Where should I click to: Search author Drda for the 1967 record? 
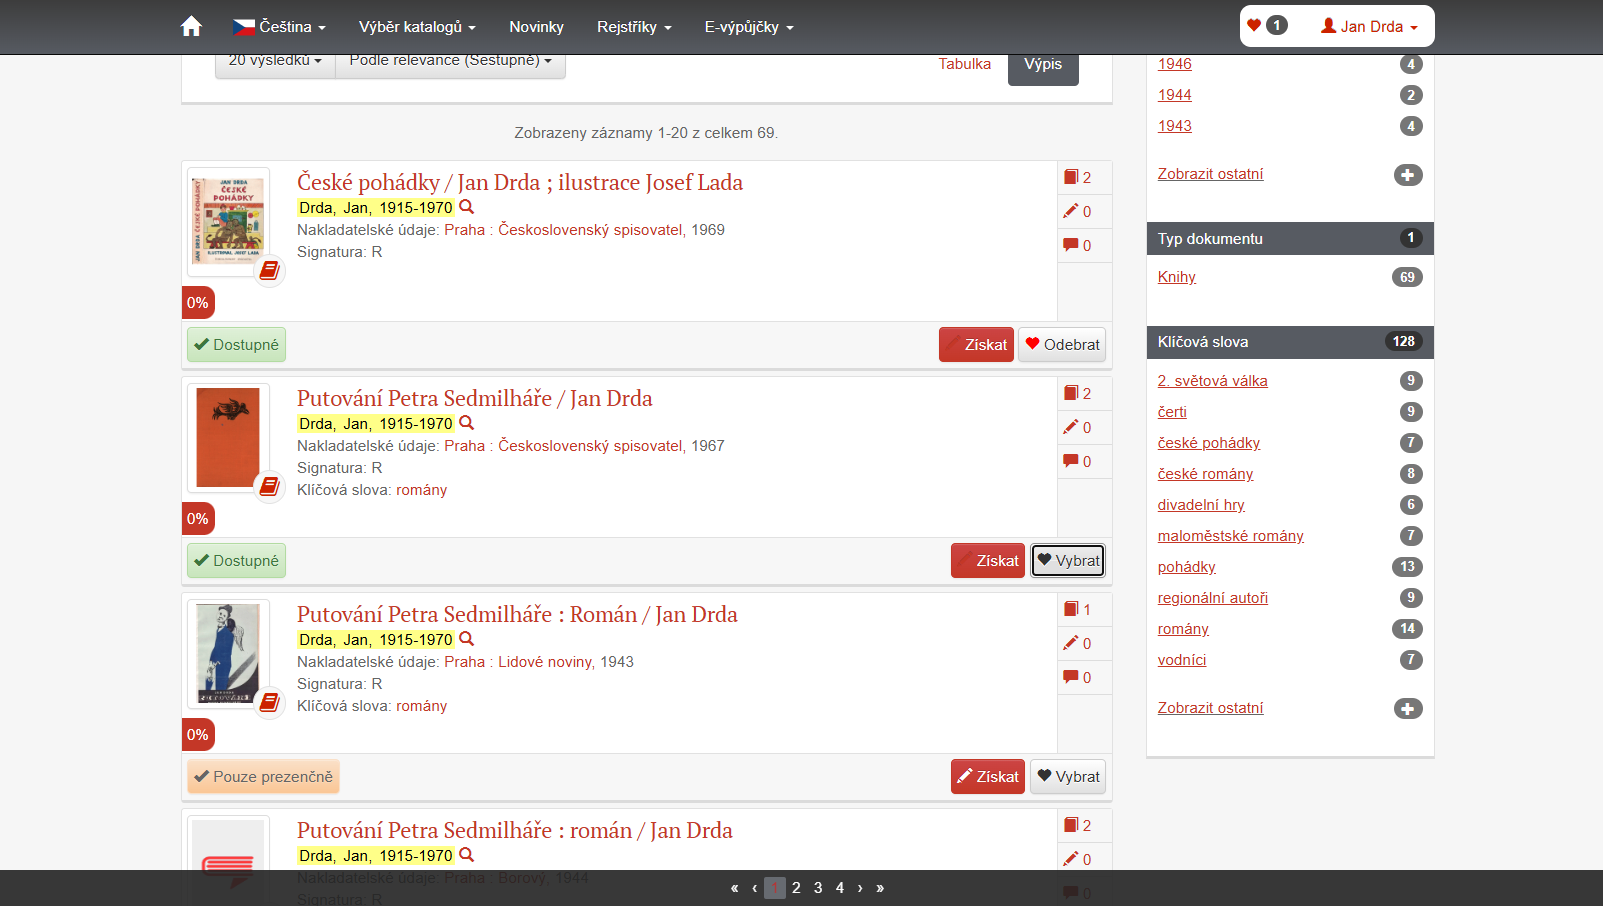point(466,423)
